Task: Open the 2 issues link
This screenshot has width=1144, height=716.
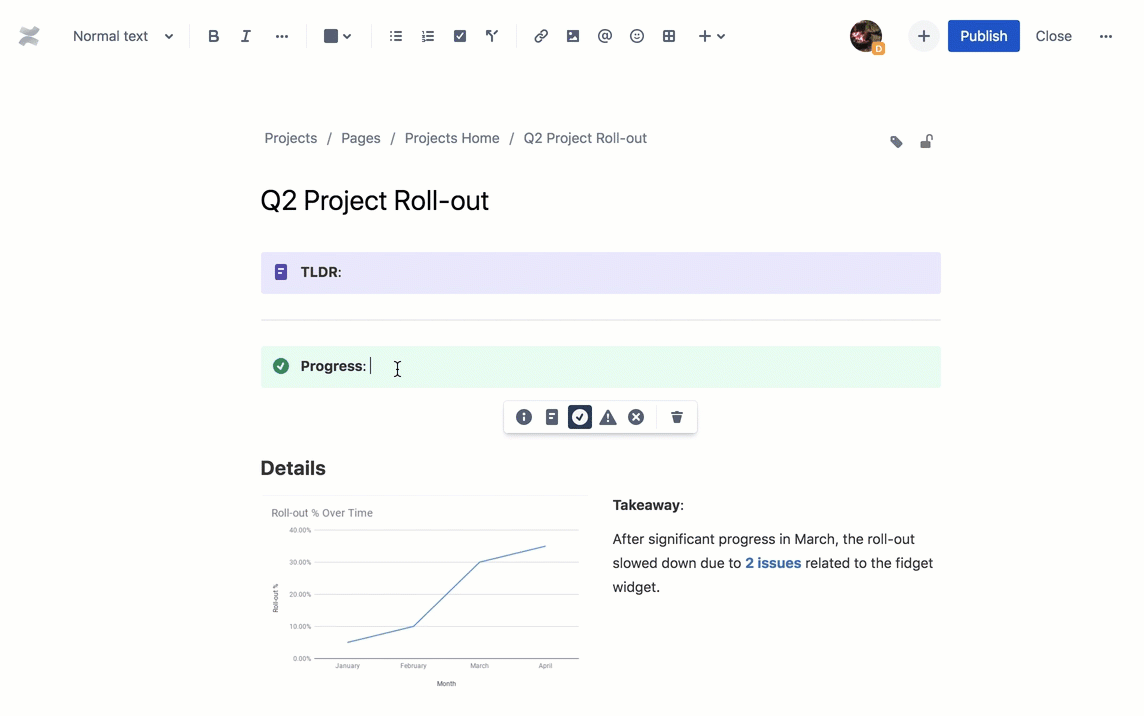Action: [x=773, y=563]
